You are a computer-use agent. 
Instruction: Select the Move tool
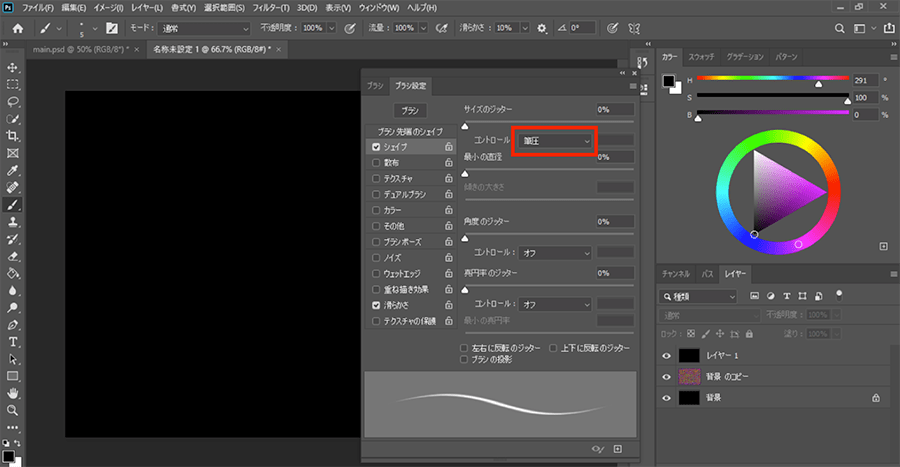[x=13, y=68]
